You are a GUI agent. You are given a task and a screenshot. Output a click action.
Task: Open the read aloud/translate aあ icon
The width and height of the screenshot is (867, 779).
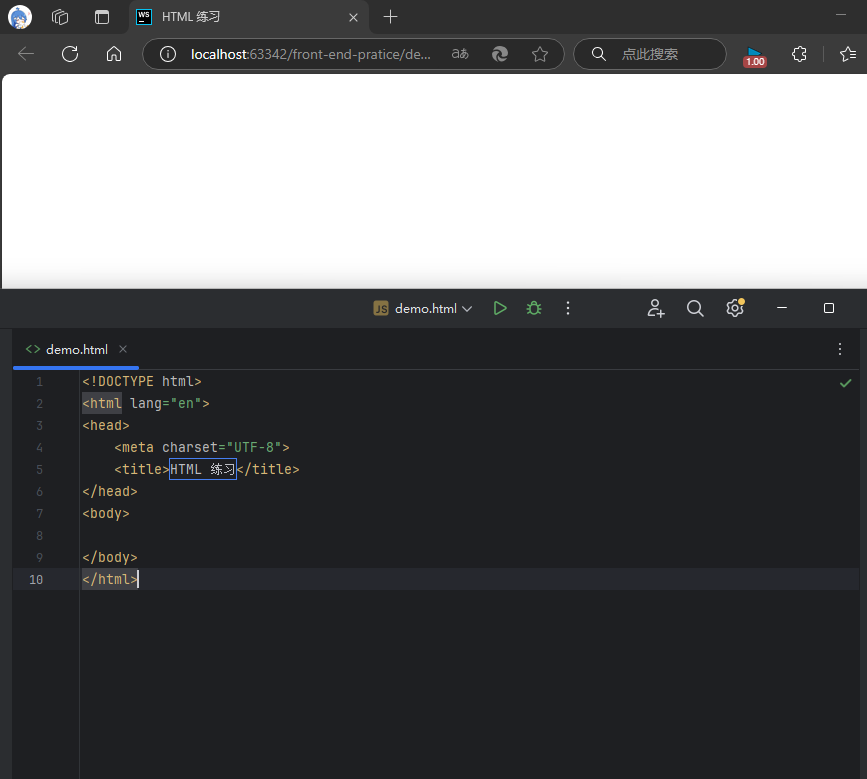tap(460, 54)
